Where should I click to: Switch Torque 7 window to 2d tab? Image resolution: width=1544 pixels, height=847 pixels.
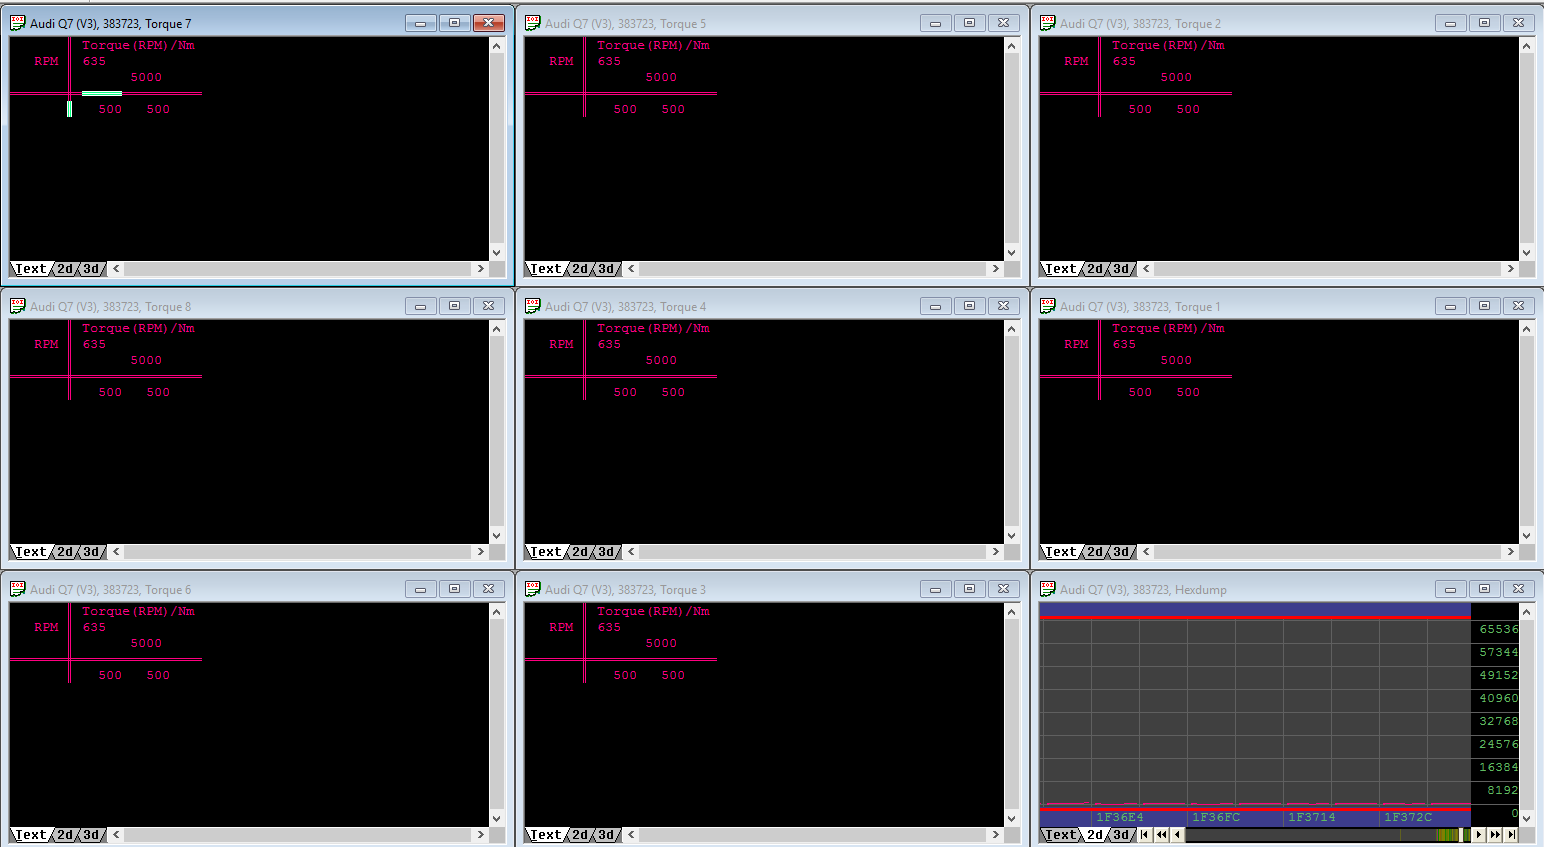[65, 269]
